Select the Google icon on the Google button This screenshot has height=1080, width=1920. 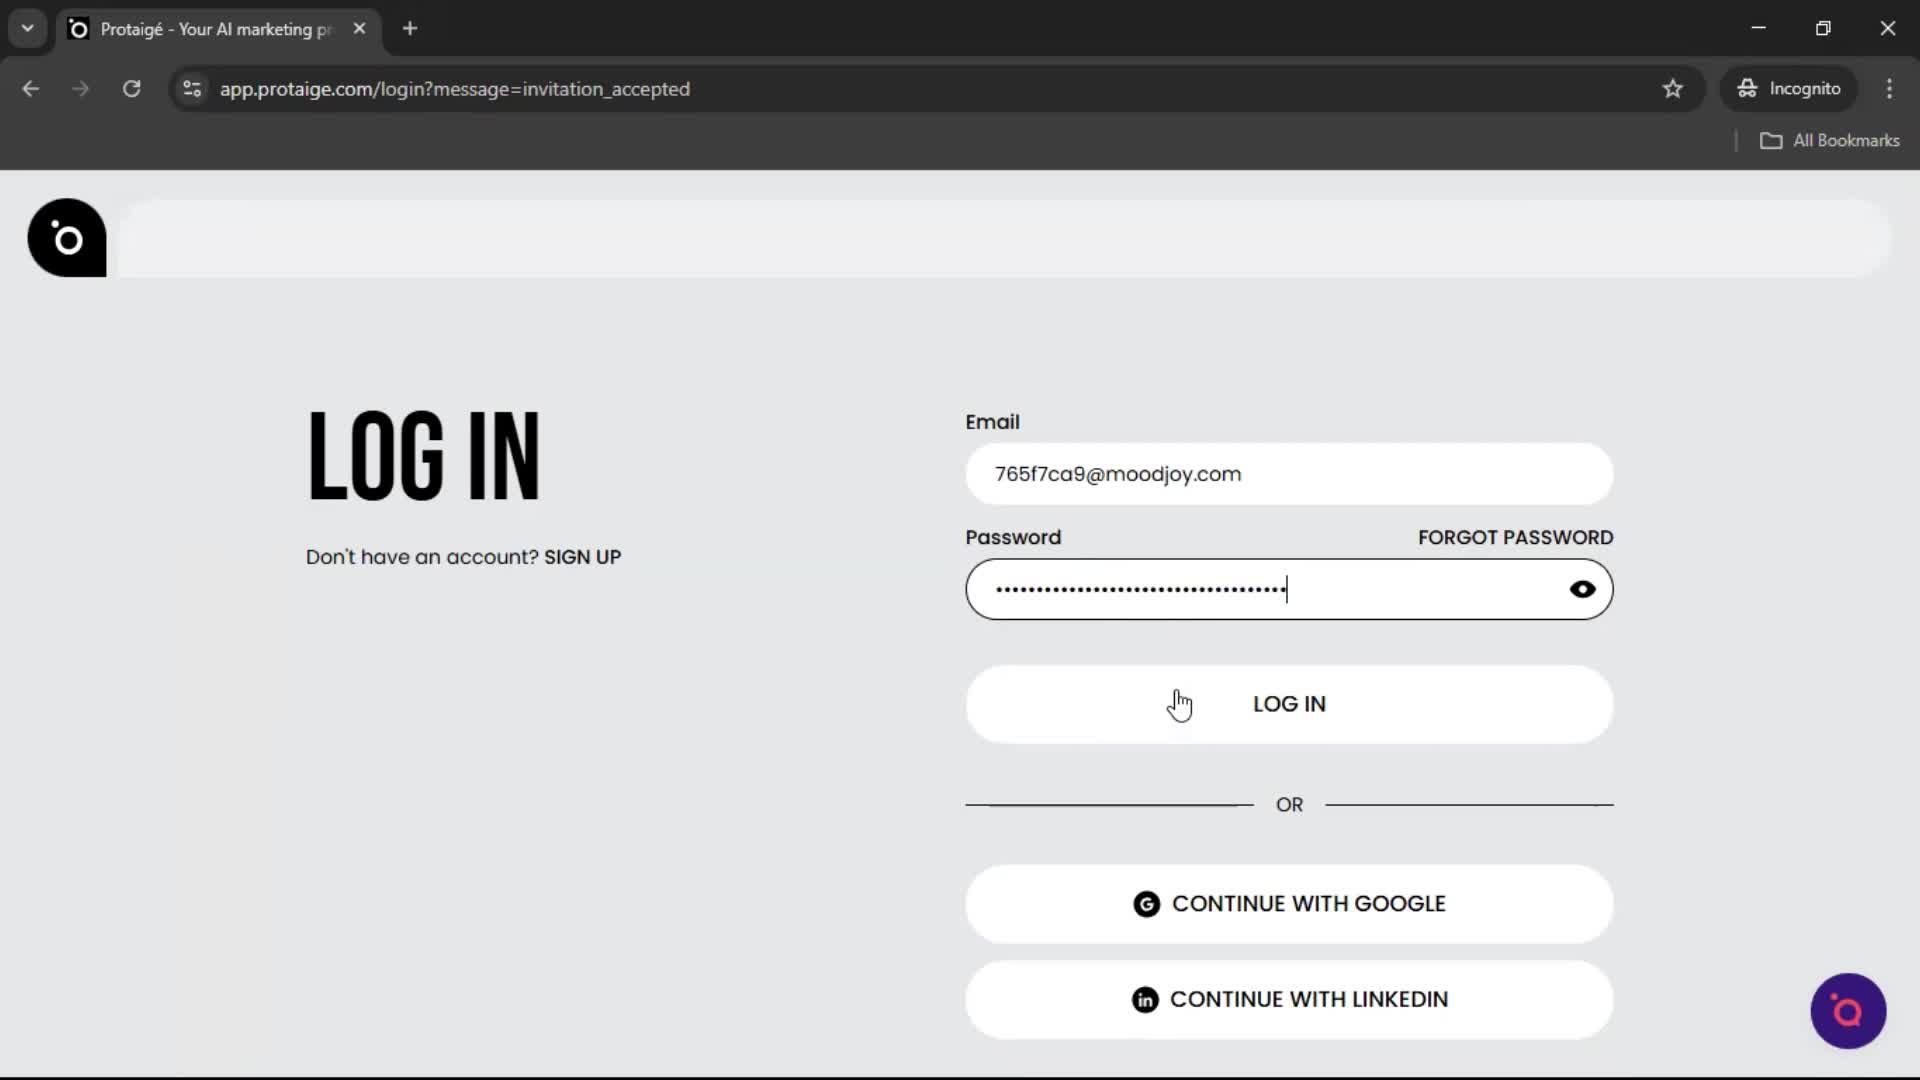pos(1146,903)
